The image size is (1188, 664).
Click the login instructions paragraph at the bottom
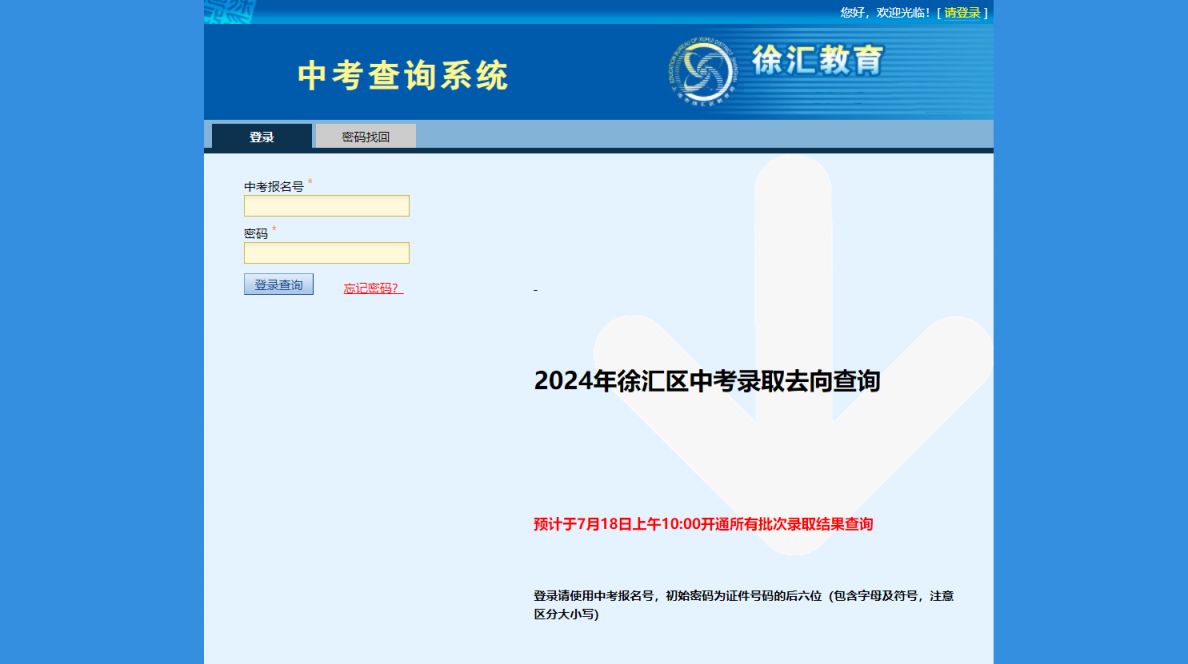click(x=742, y=603)
